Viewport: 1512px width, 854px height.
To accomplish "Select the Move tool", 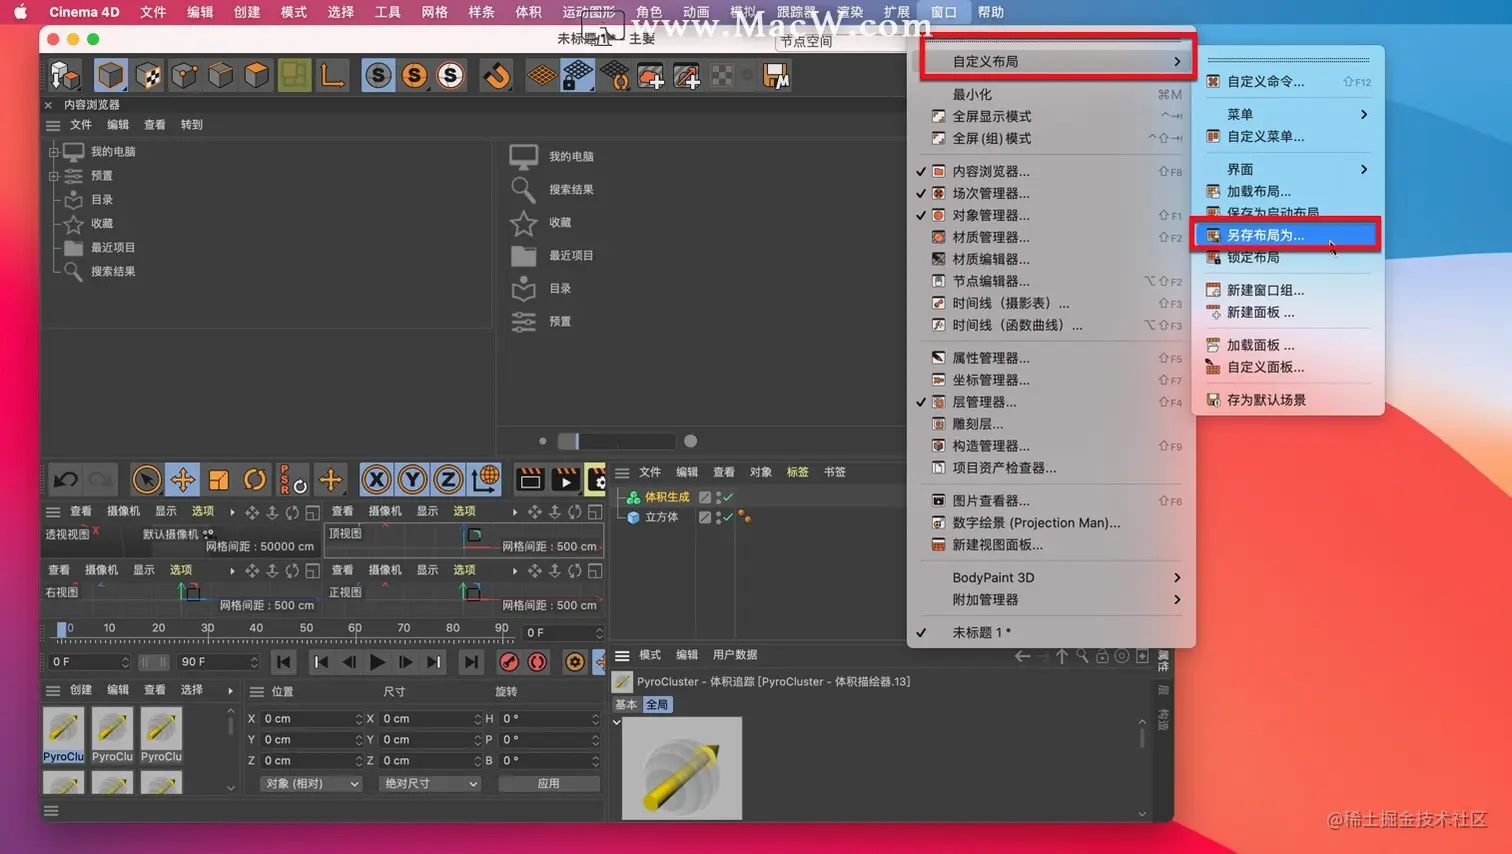I will 183,480.
